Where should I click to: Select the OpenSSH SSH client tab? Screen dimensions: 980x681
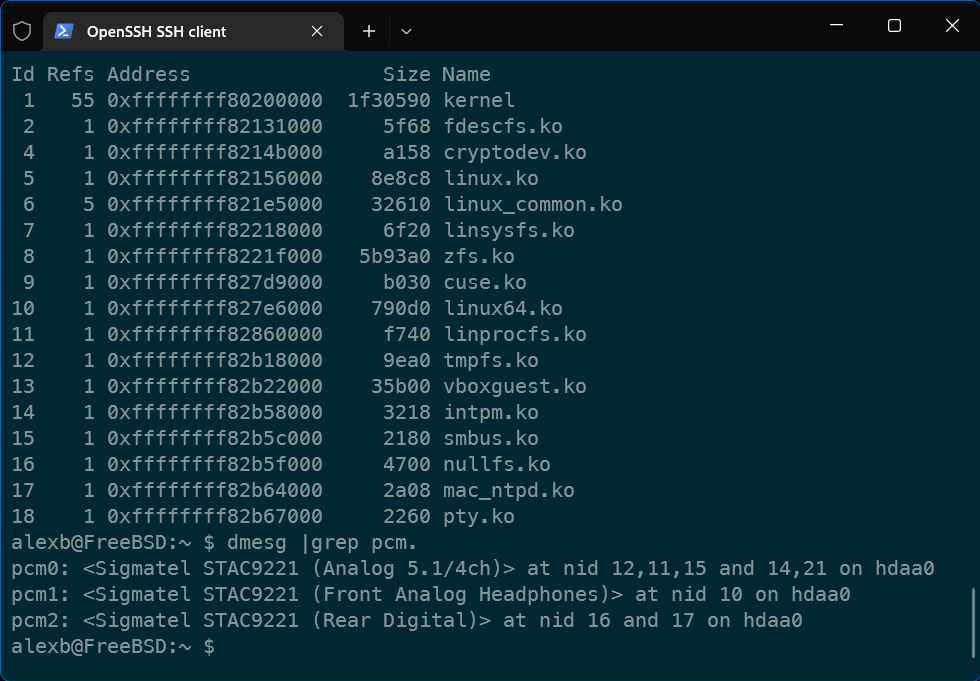pos(157,31)
